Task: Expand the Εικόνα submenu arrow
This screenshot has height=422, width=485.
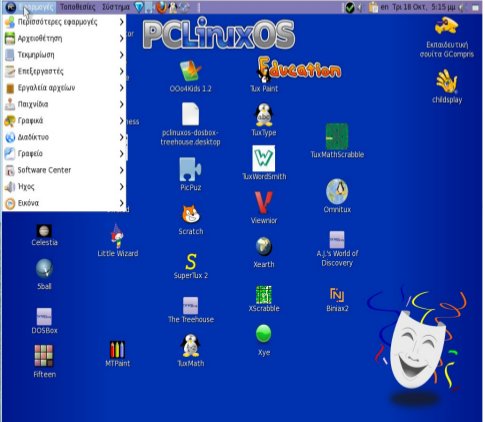Action: [122, 203]
